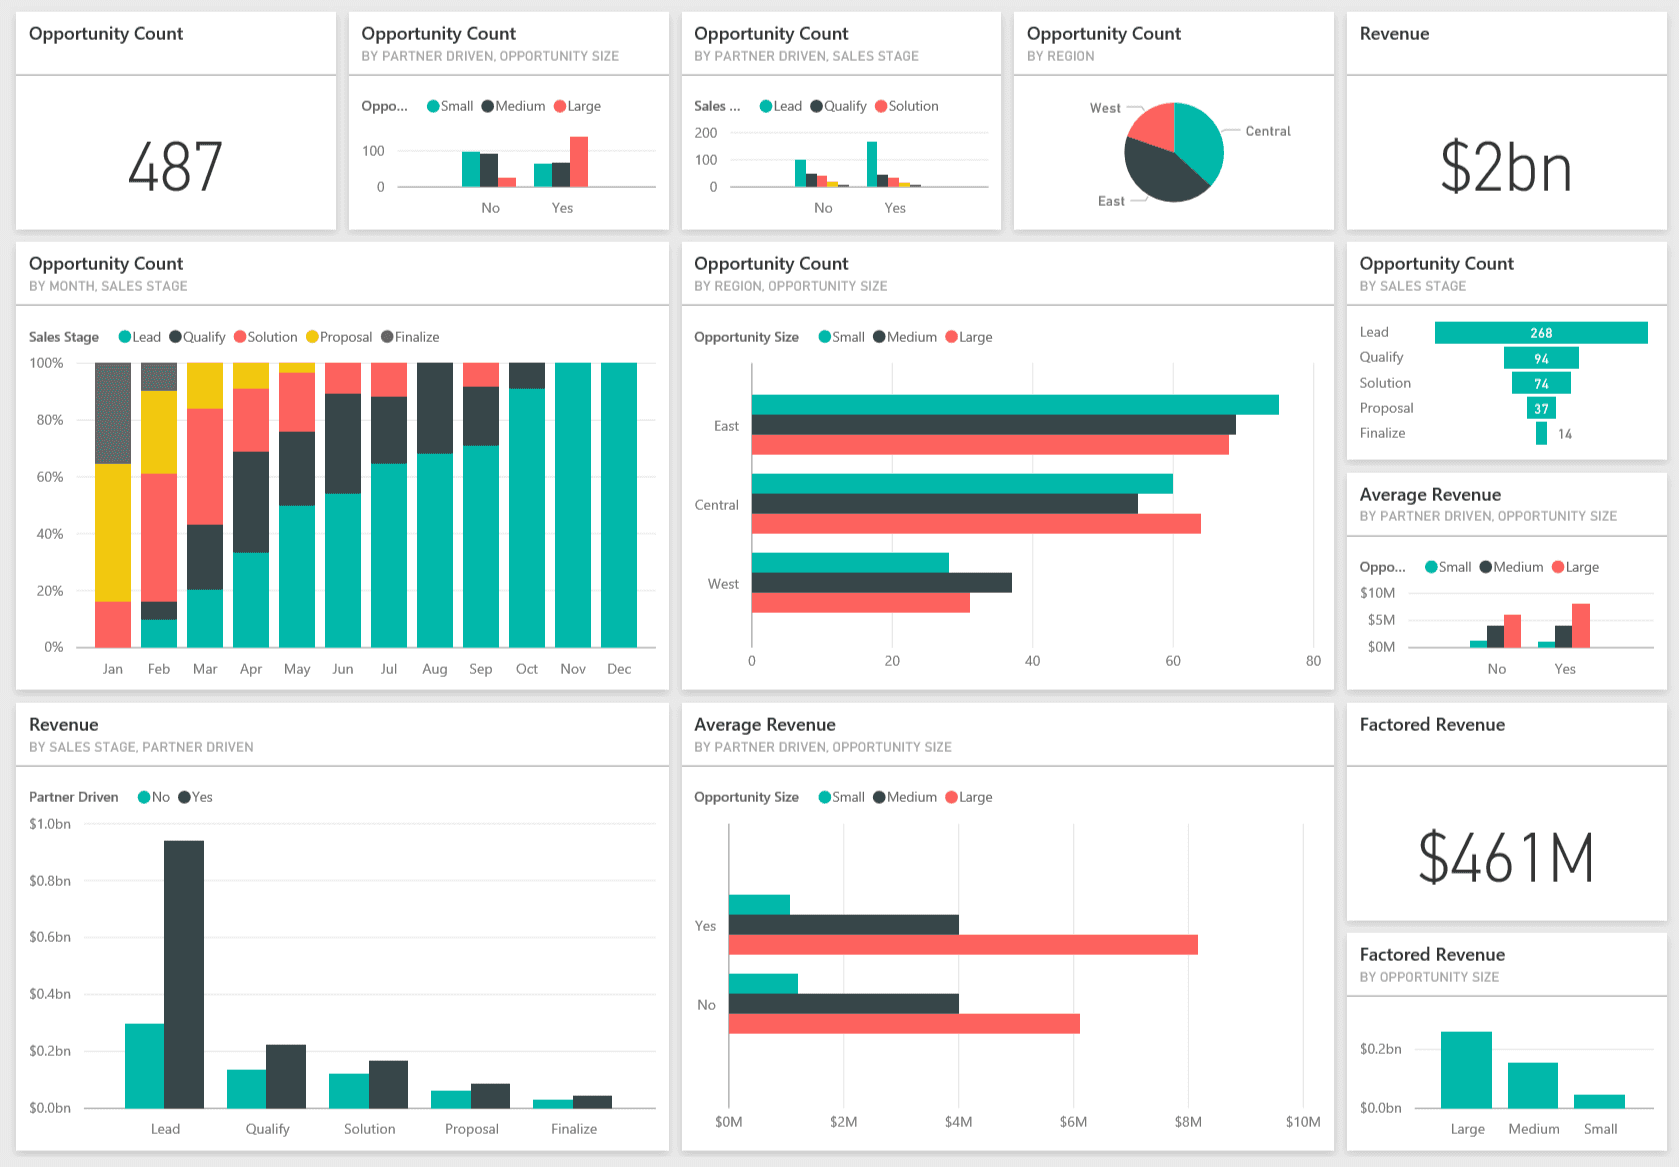
Task: Open the Opportunity Count by Region tile
Action: click(1103, 33)
